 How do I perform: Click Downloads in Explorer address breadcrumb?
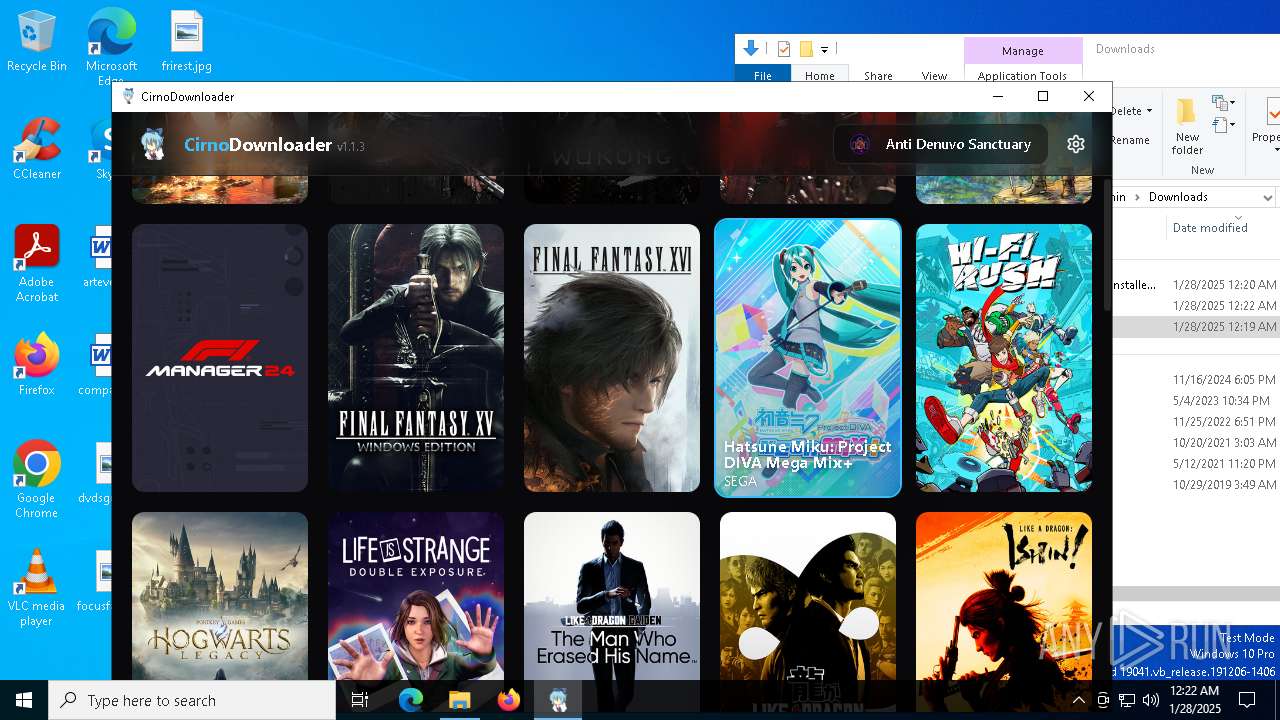1178,197
